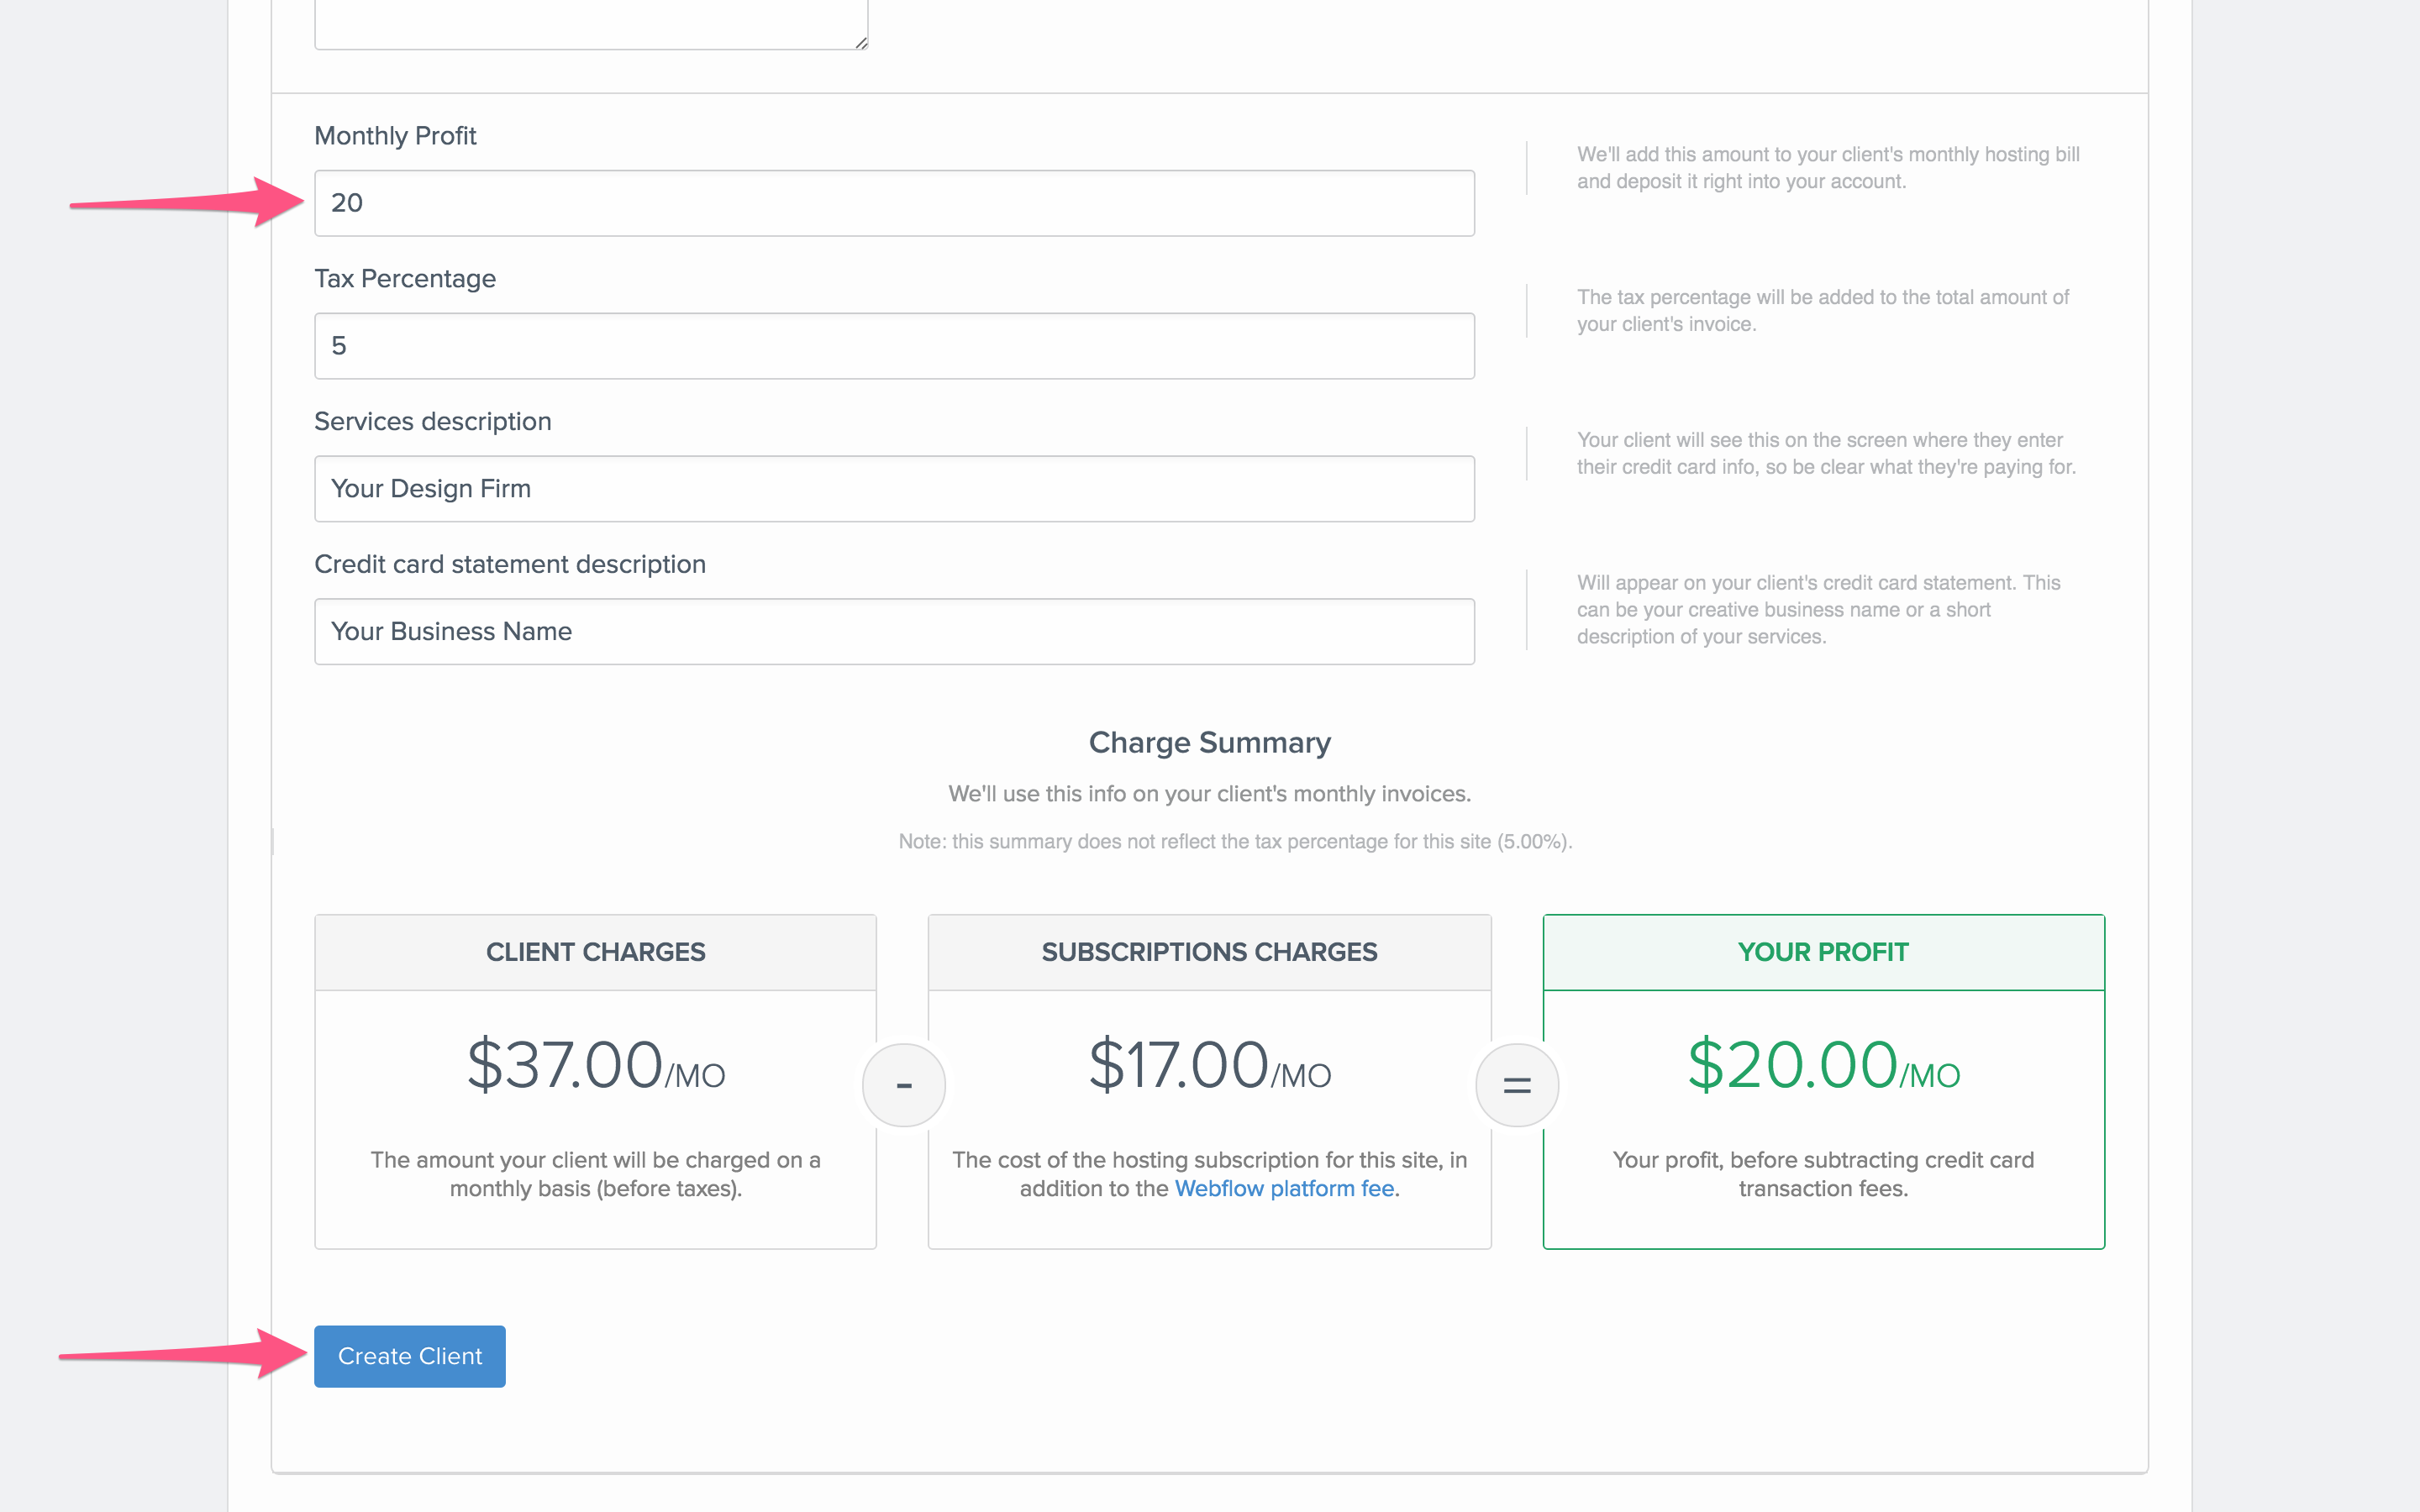Open the Webflow platform fee link
2420x1512 pixels.
click(1284, 1188)
